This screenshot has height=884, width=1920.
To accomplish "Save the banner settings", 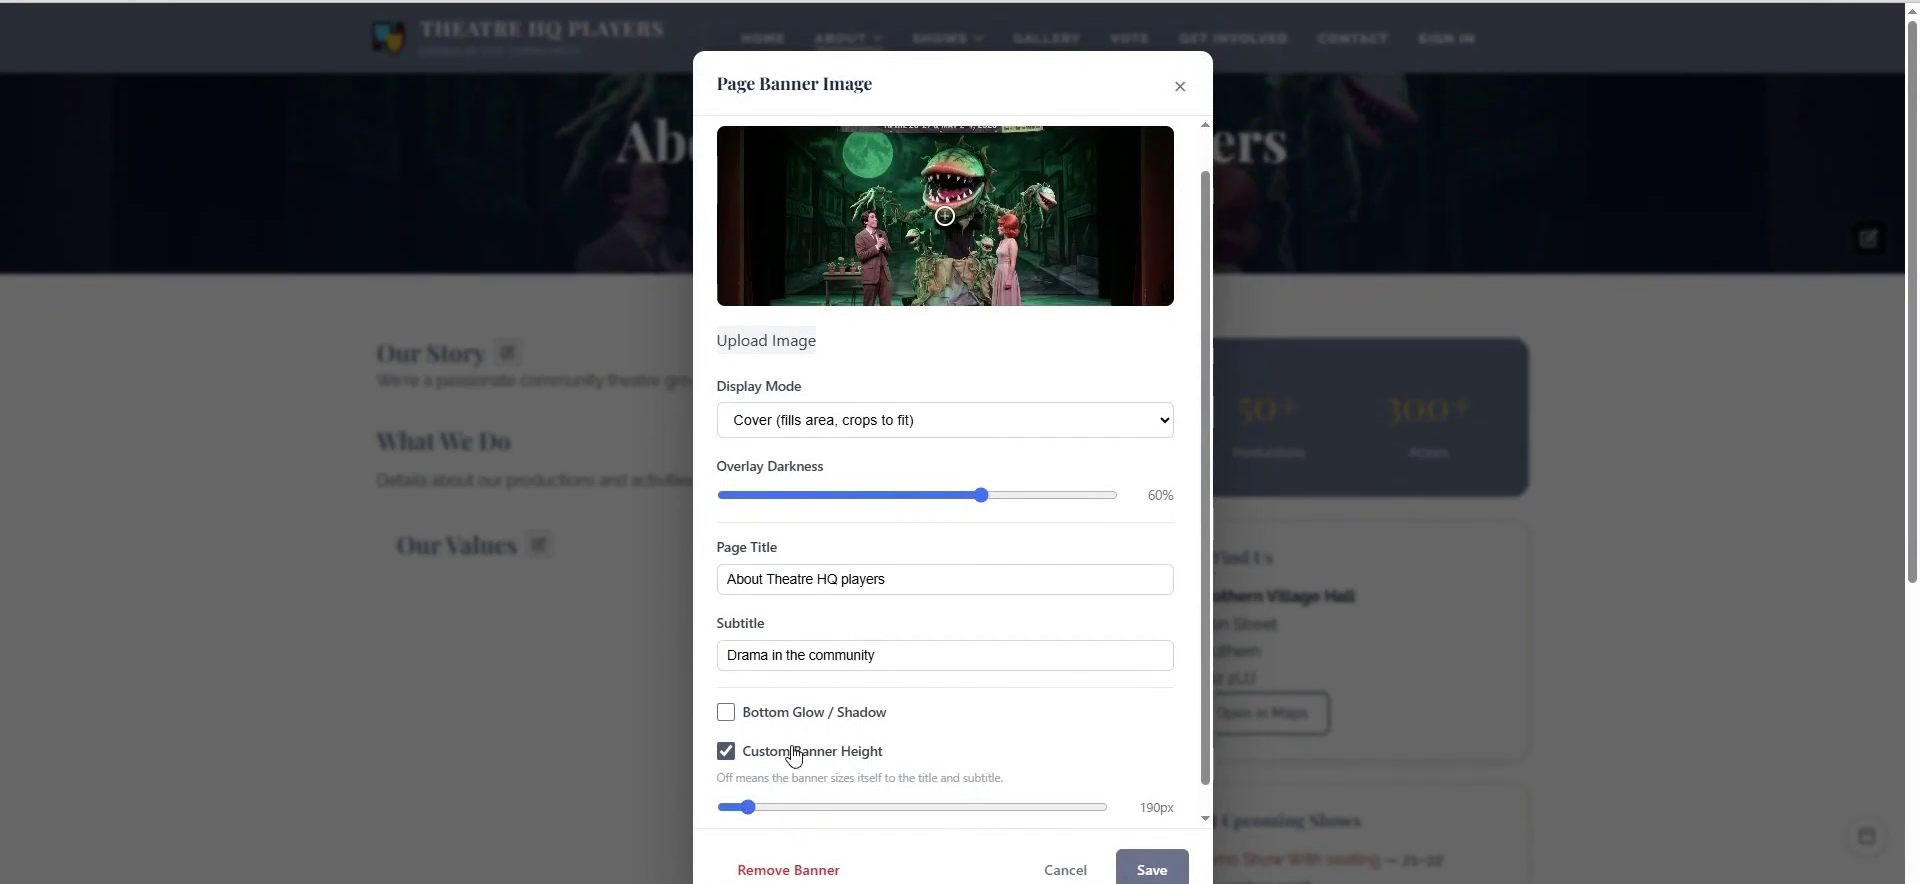I will point(1152,869).
